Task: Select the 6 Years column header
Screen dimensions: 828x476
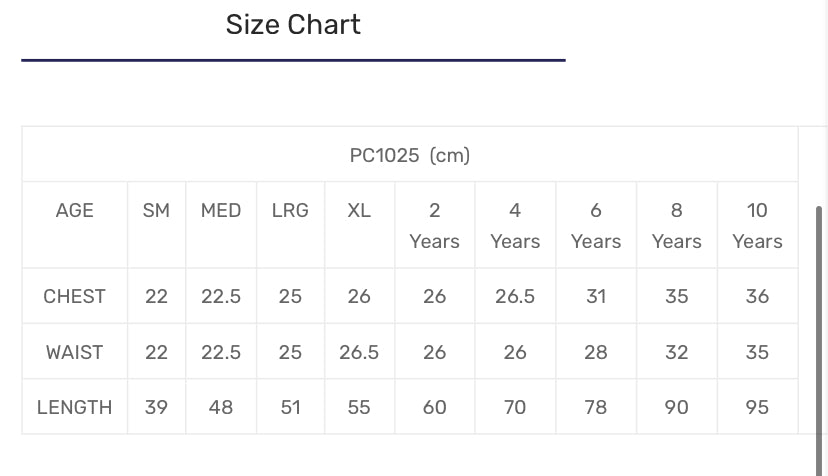Action: (596, 226)
